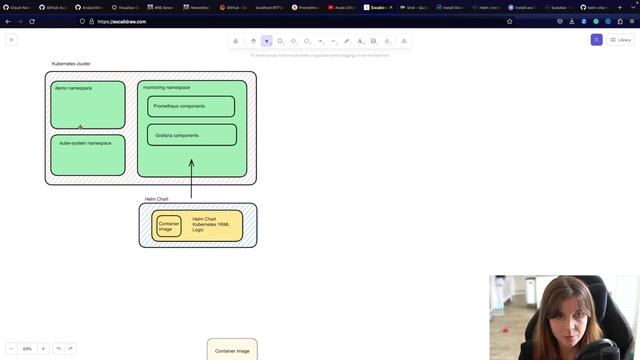Open the Excalidraw hamburger main menu
640x360 pixels.
click(x=11, y=40)
